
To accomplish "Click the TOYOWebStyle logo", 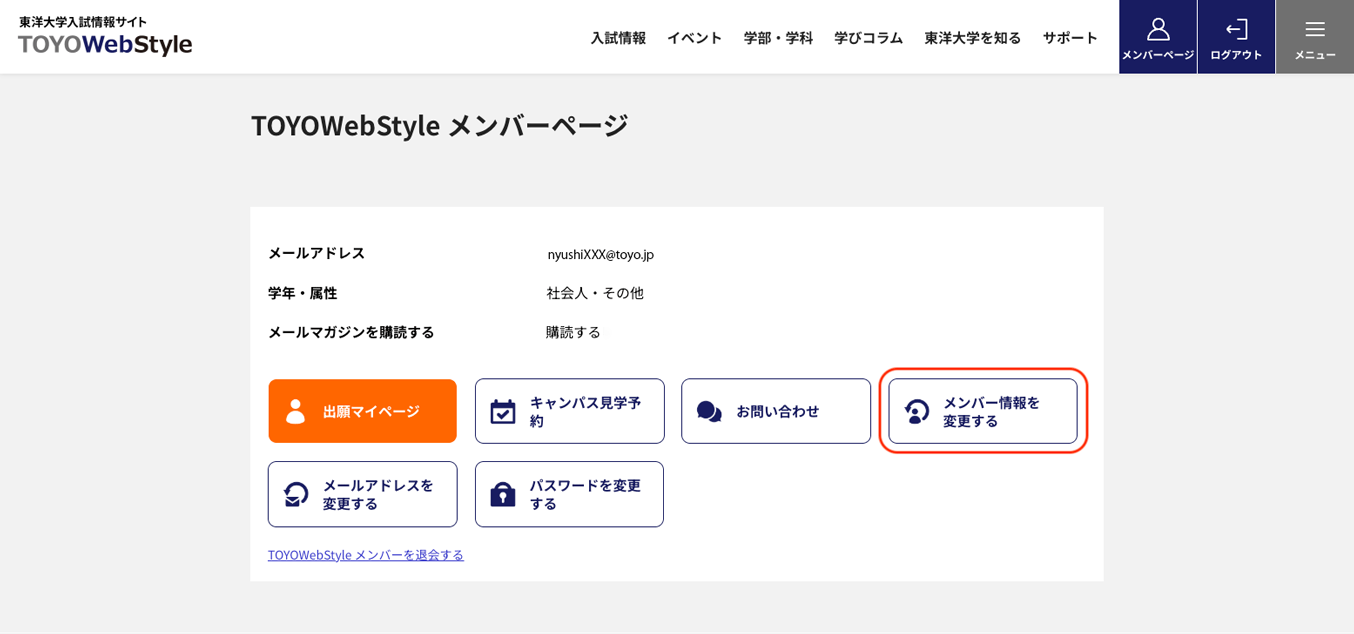I will click(x=105, y=44).
